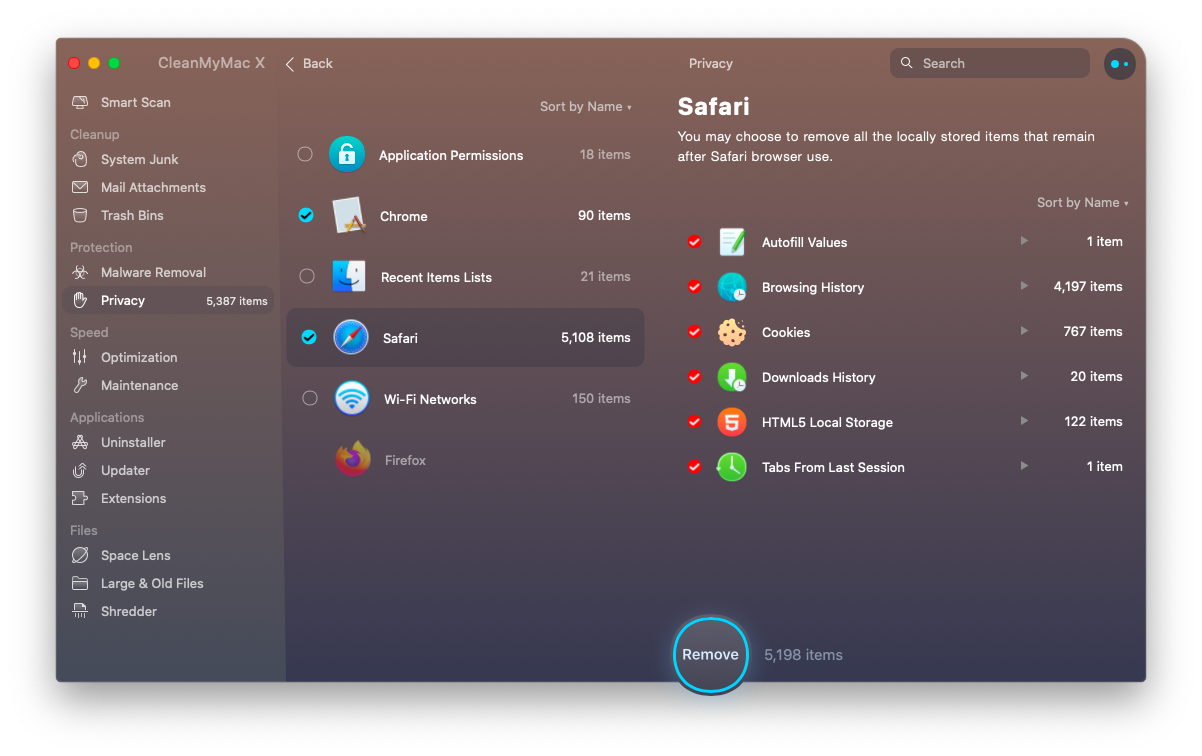This screenshot has height=756, width=1202.
Task: Click the Cookies icon in Safari details
Action: click(732, 332)
